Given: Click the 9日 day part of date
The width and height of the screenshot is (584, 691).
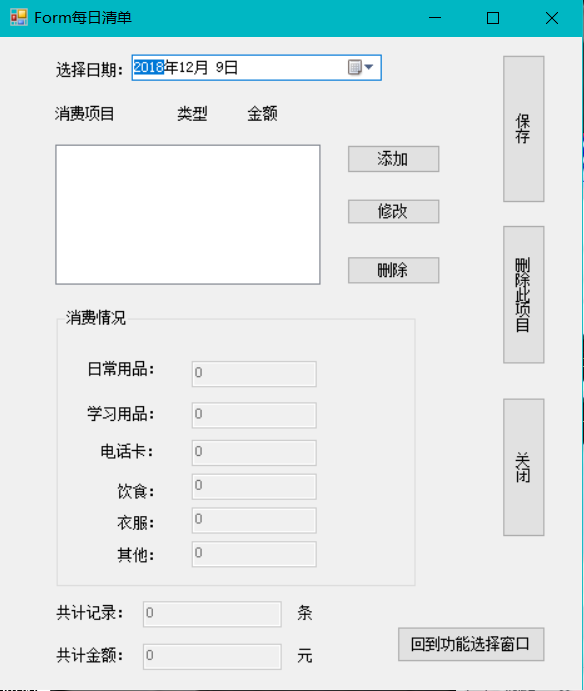Looking at the screenshot, I should [x=227, y=67].
